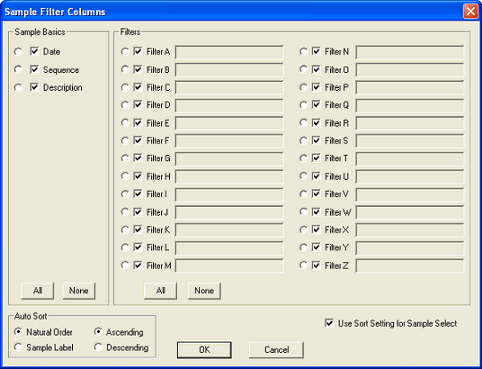Click All button in Sample Basics
The height and width of the screenshot is (369, 482).
37,291
